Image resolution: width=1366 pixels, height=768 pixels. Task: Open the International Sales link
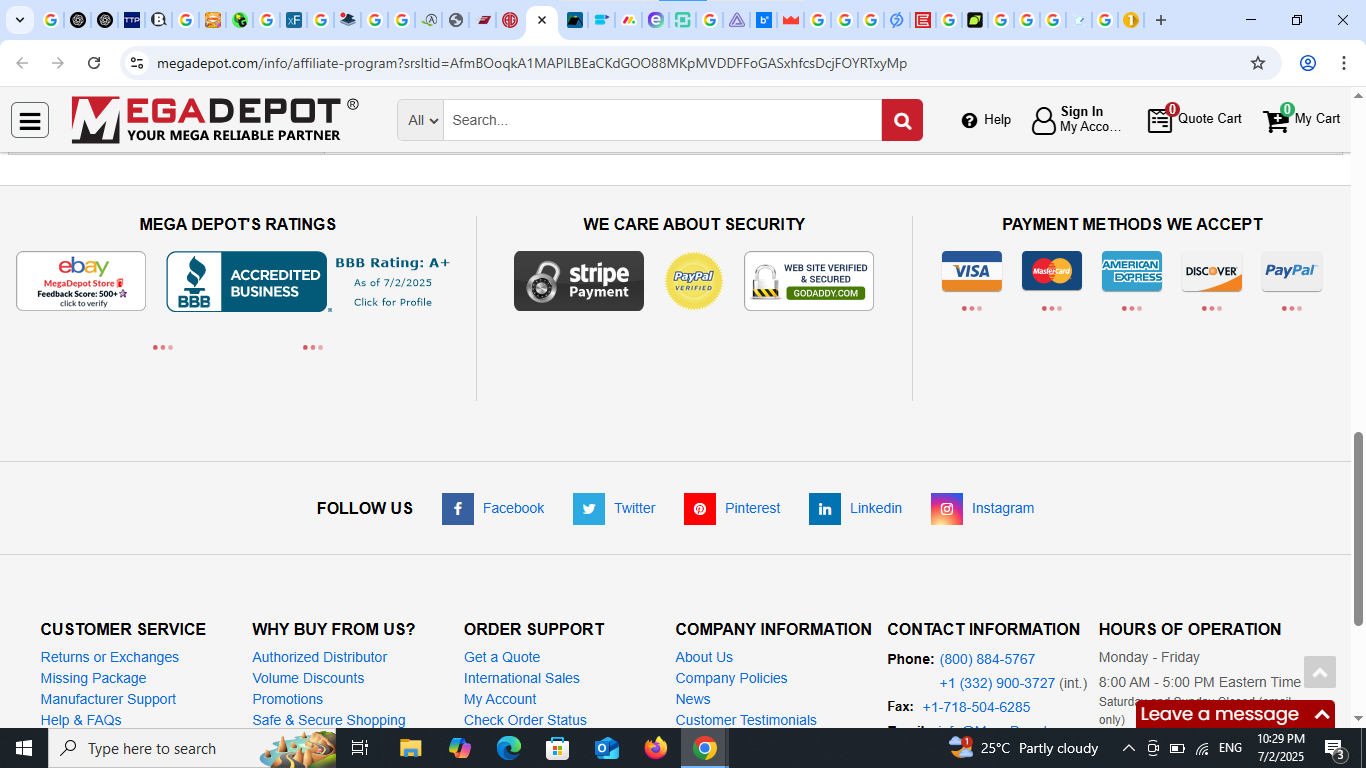click(x=522, y=678)
